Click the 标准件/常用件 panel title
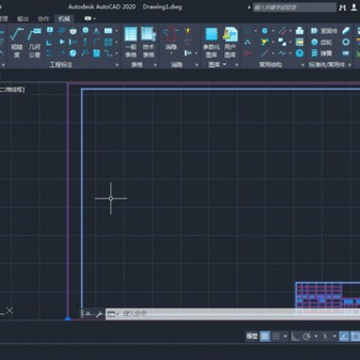360x360 pixels. (x=327, y=65)
